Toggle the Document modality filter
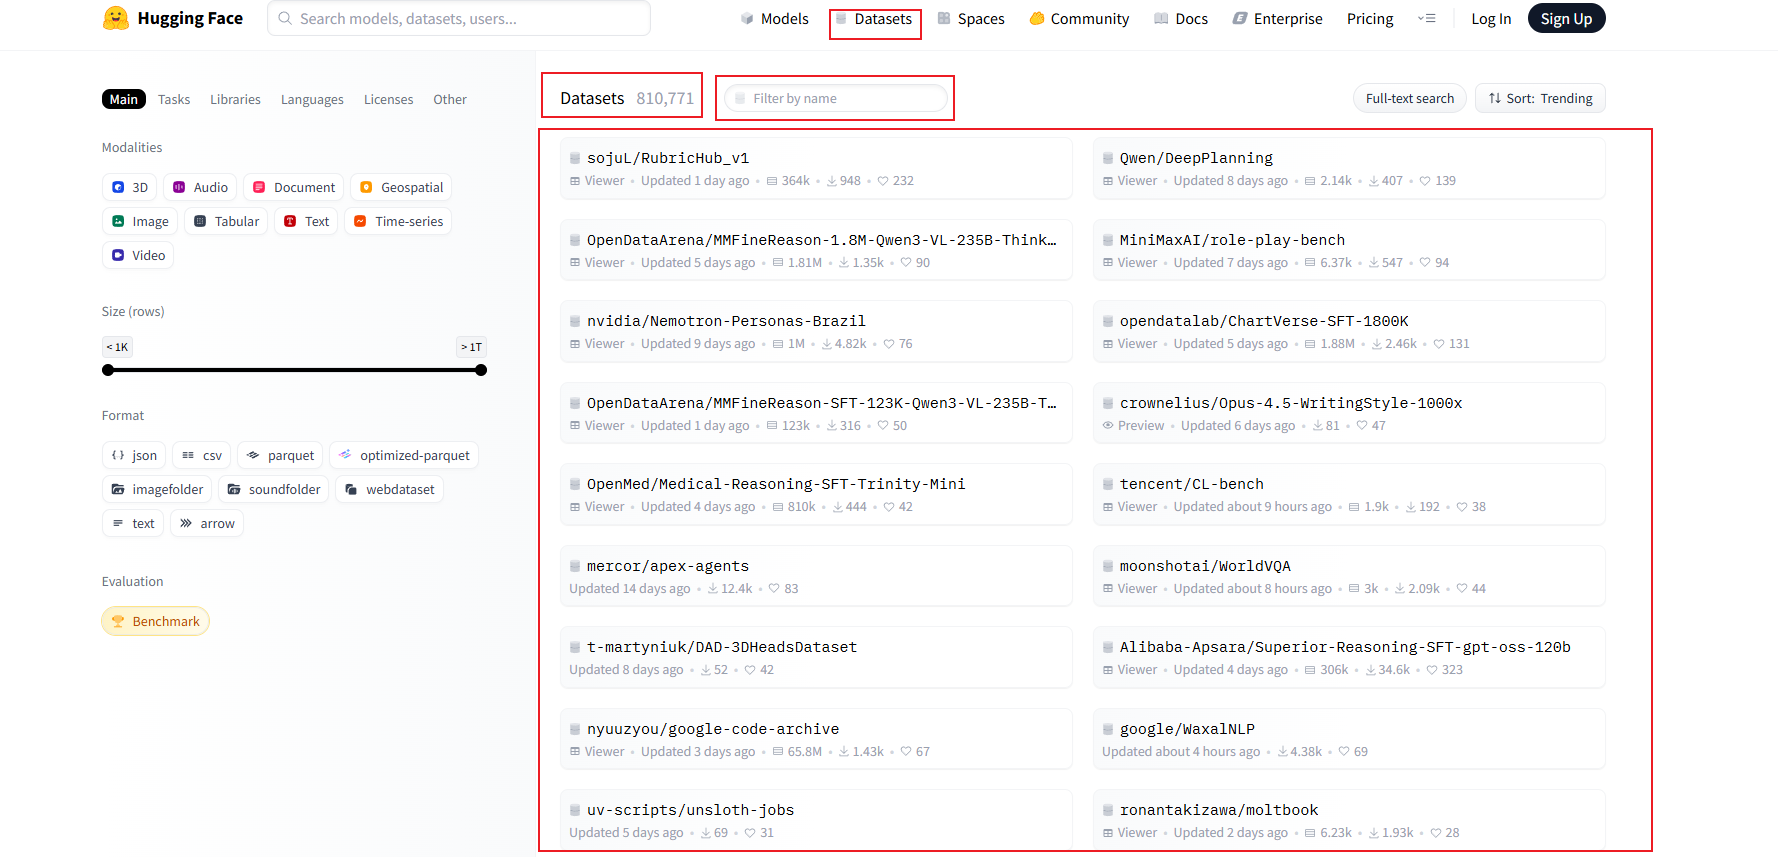The image size is (1778, 857). tap(294, 187)
